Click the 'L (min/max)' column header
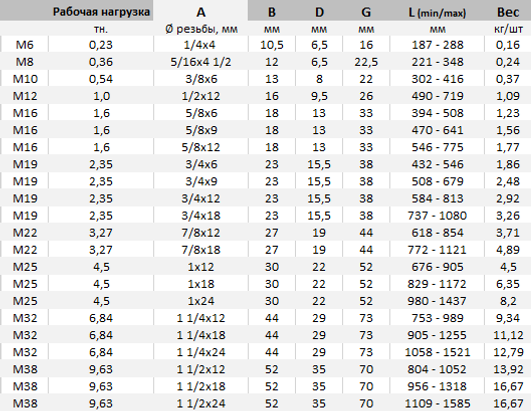Image resolution: width=531 pixels, height=411 pixels. 437,13
